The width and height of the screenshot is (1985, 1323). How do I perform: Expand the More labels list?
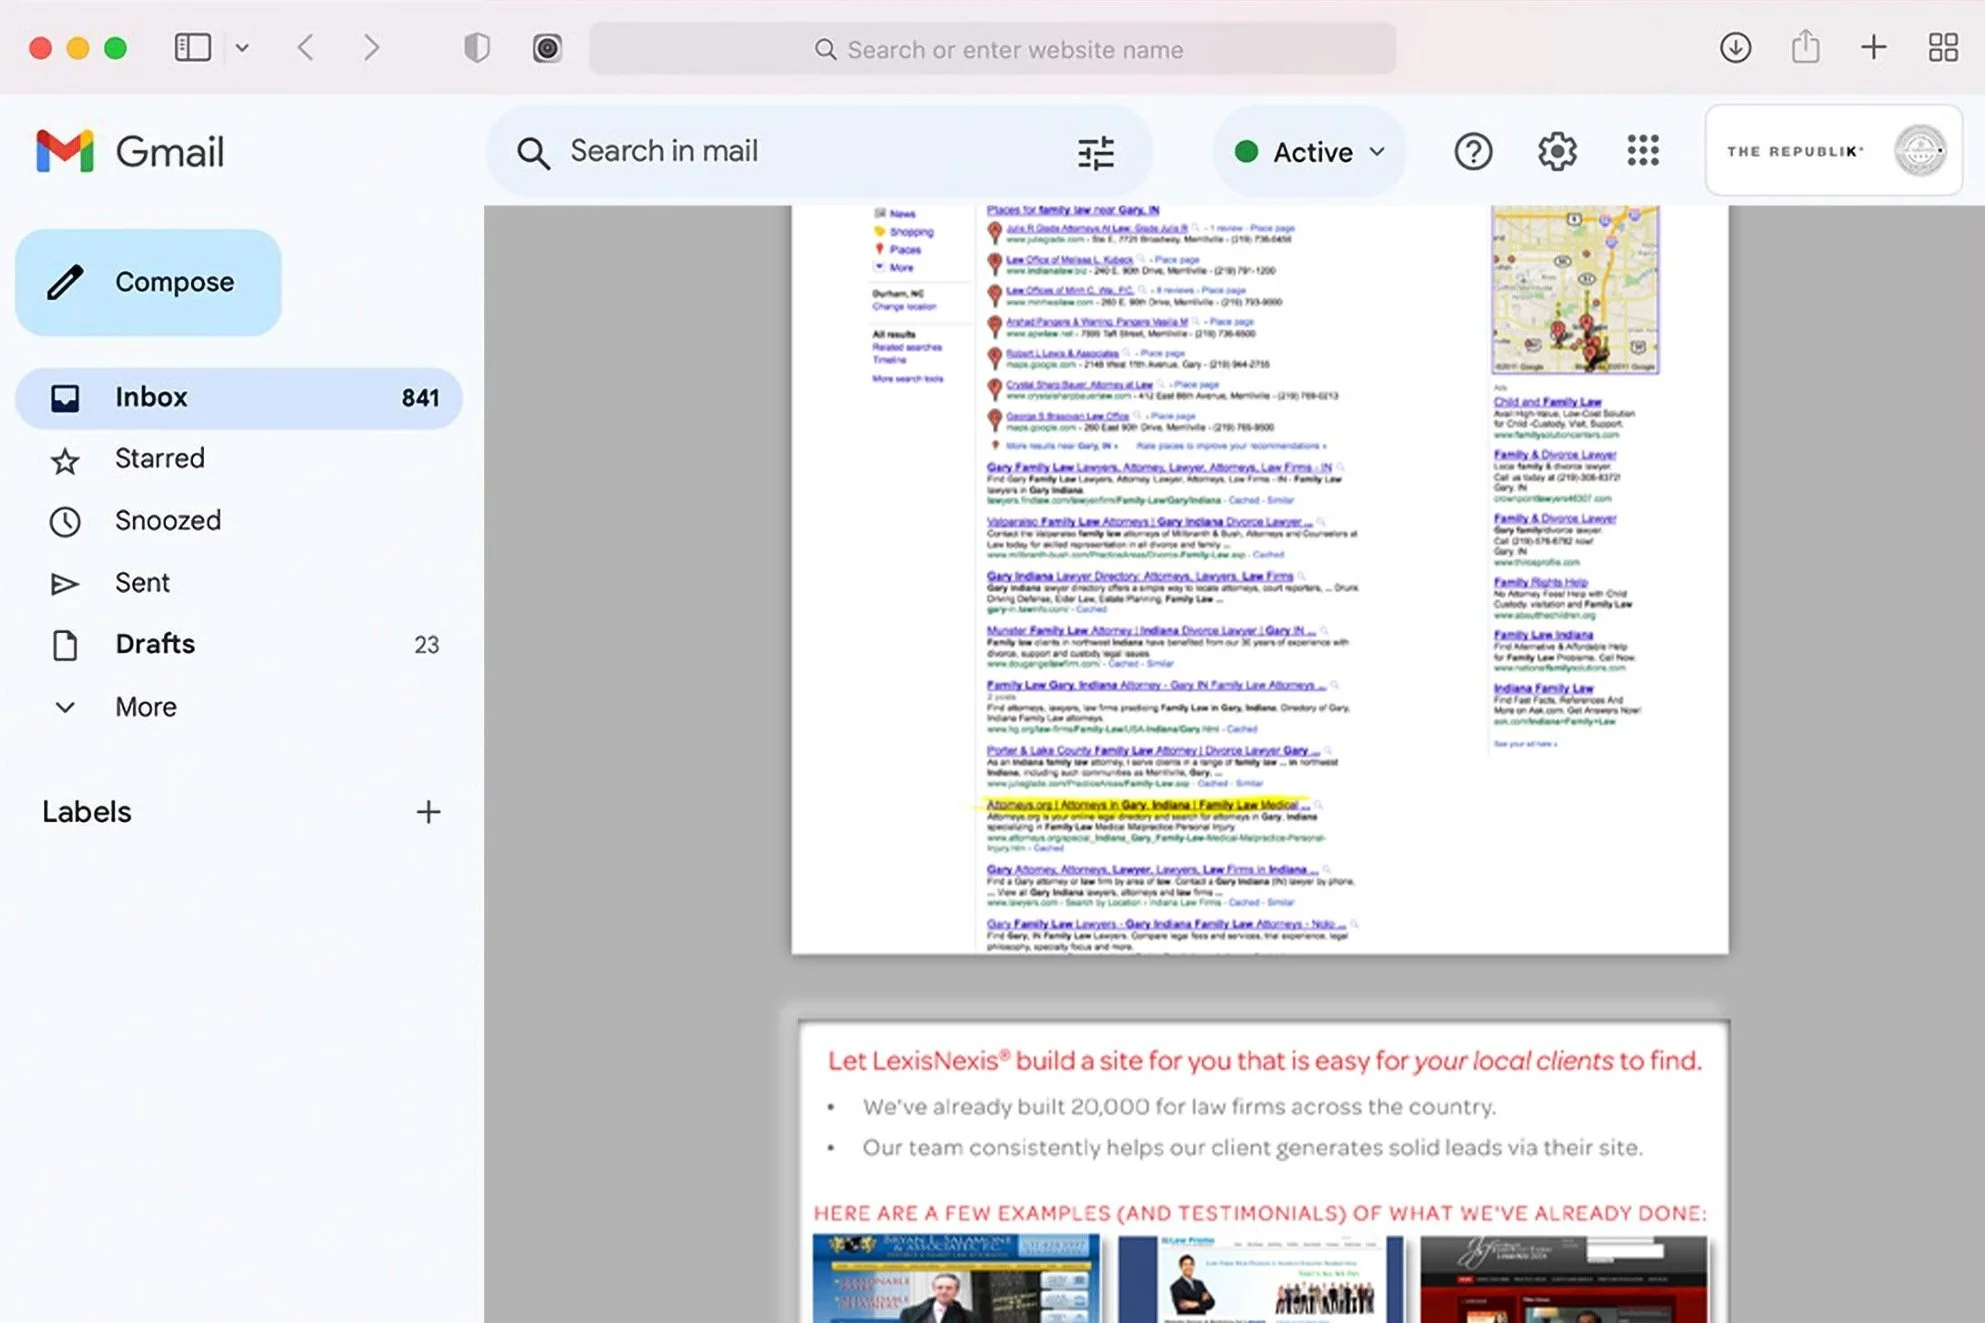[145, 707]
